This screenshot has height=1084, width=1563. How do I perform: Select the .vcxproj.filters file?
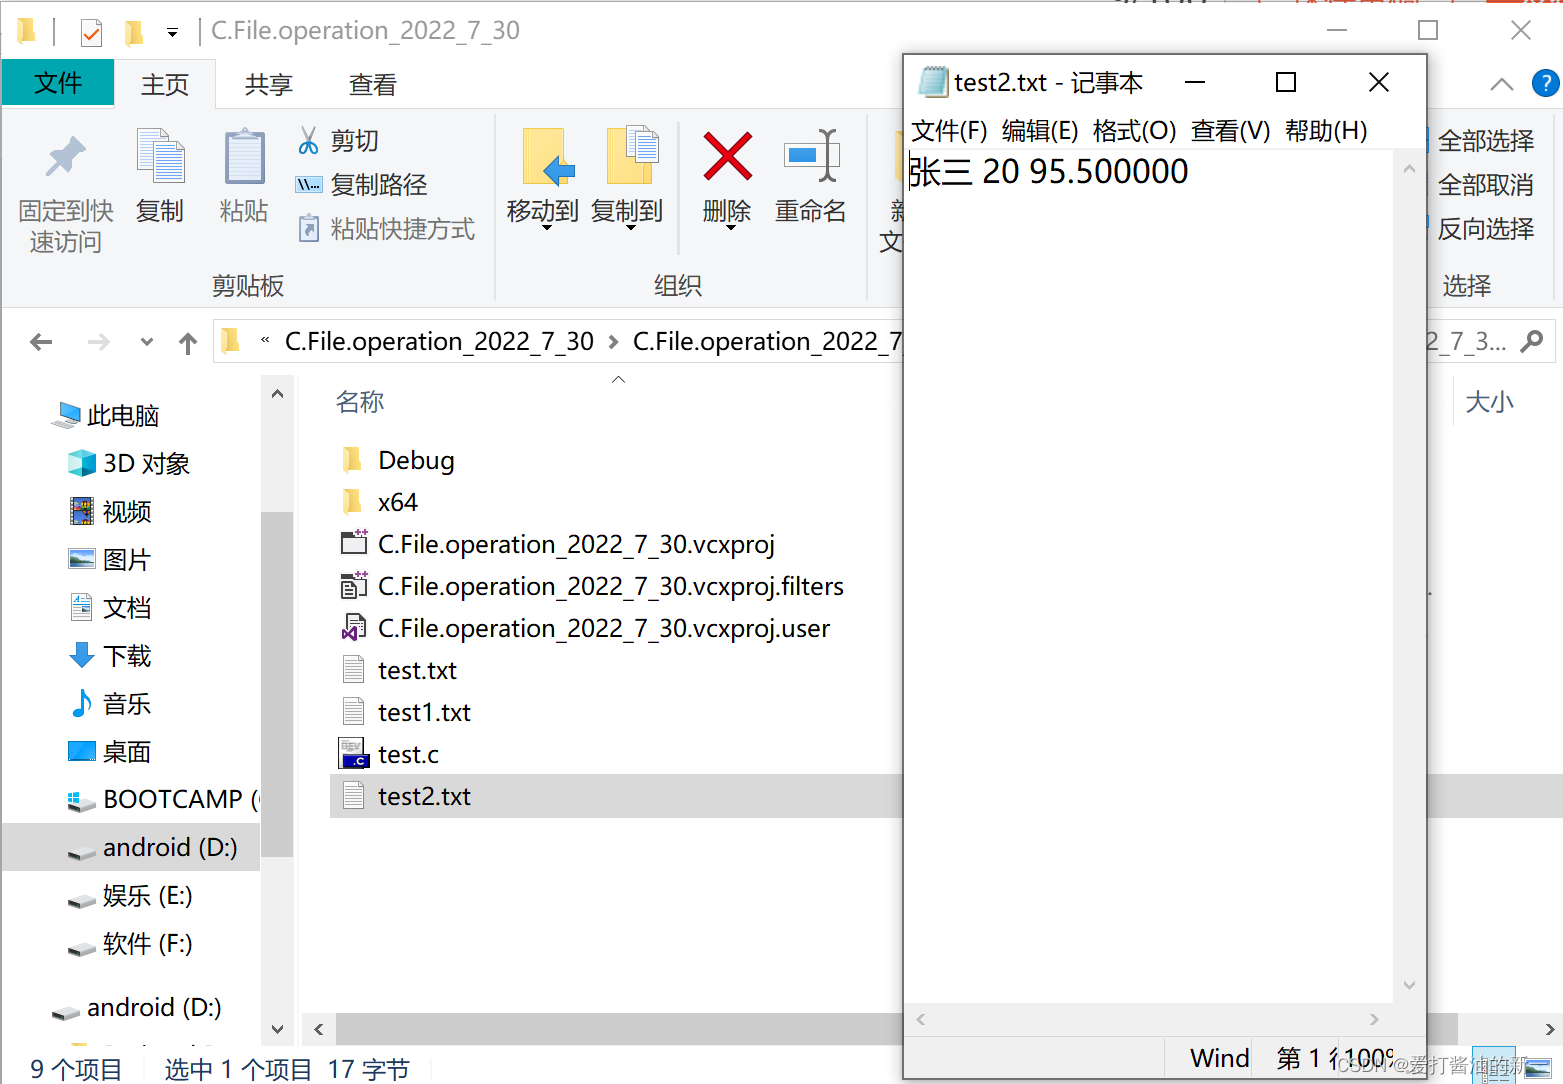coord(592,586)
